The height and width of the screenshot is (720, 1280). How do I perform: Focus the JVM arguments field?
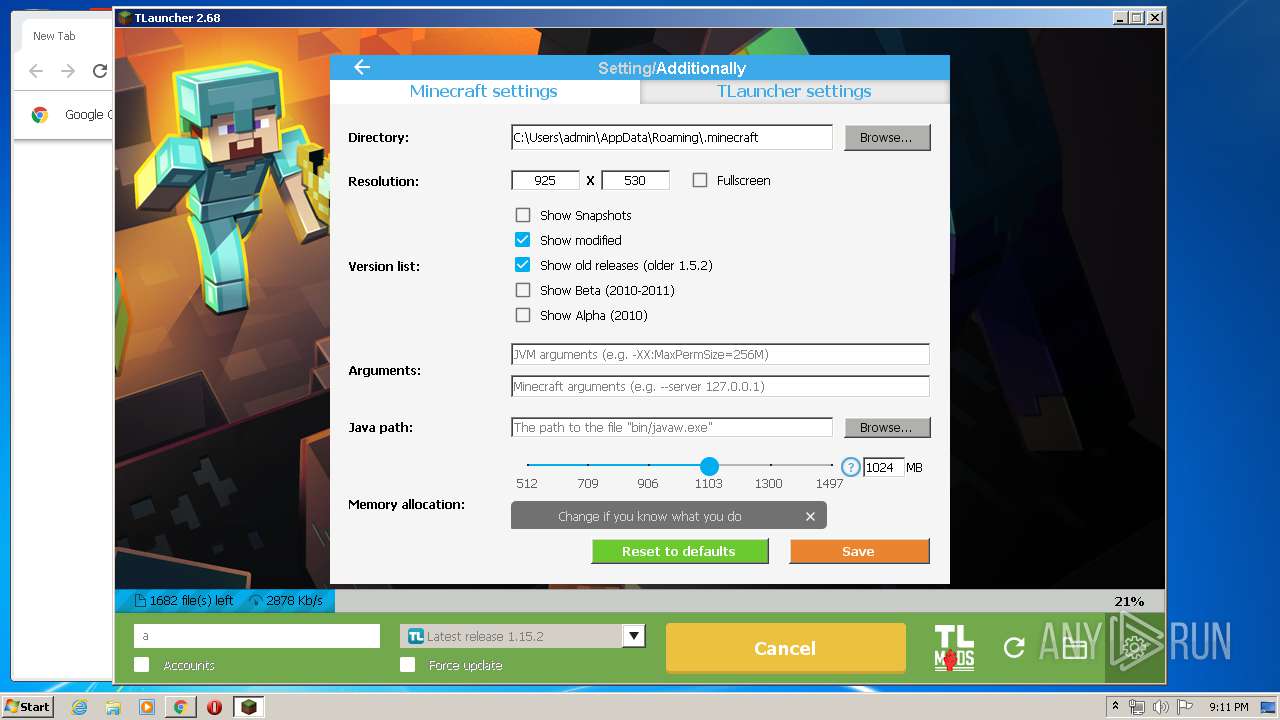720,354
